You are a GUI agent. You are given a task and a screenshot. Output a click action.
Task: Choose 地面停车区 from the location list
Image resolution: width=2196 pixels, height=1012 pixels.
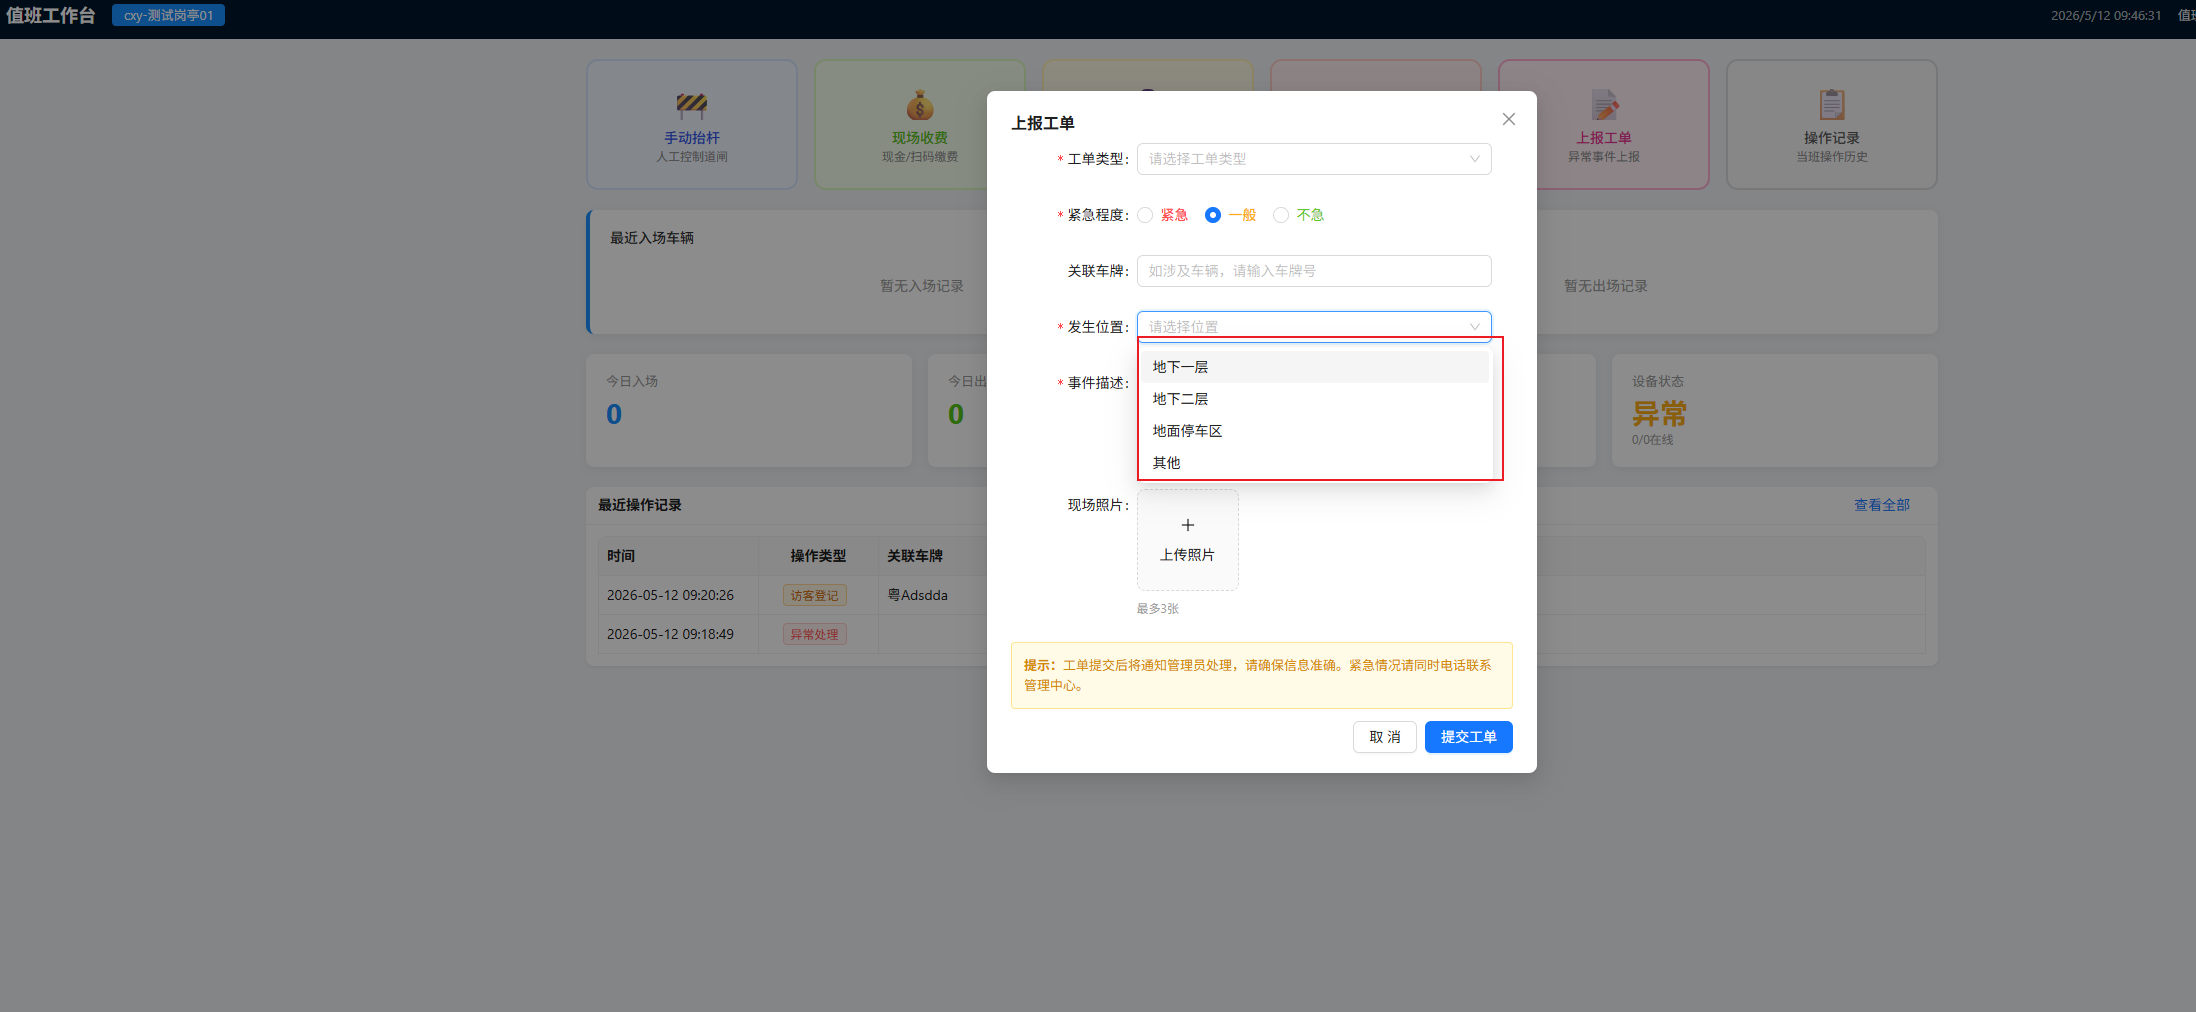pos(1314,431)
